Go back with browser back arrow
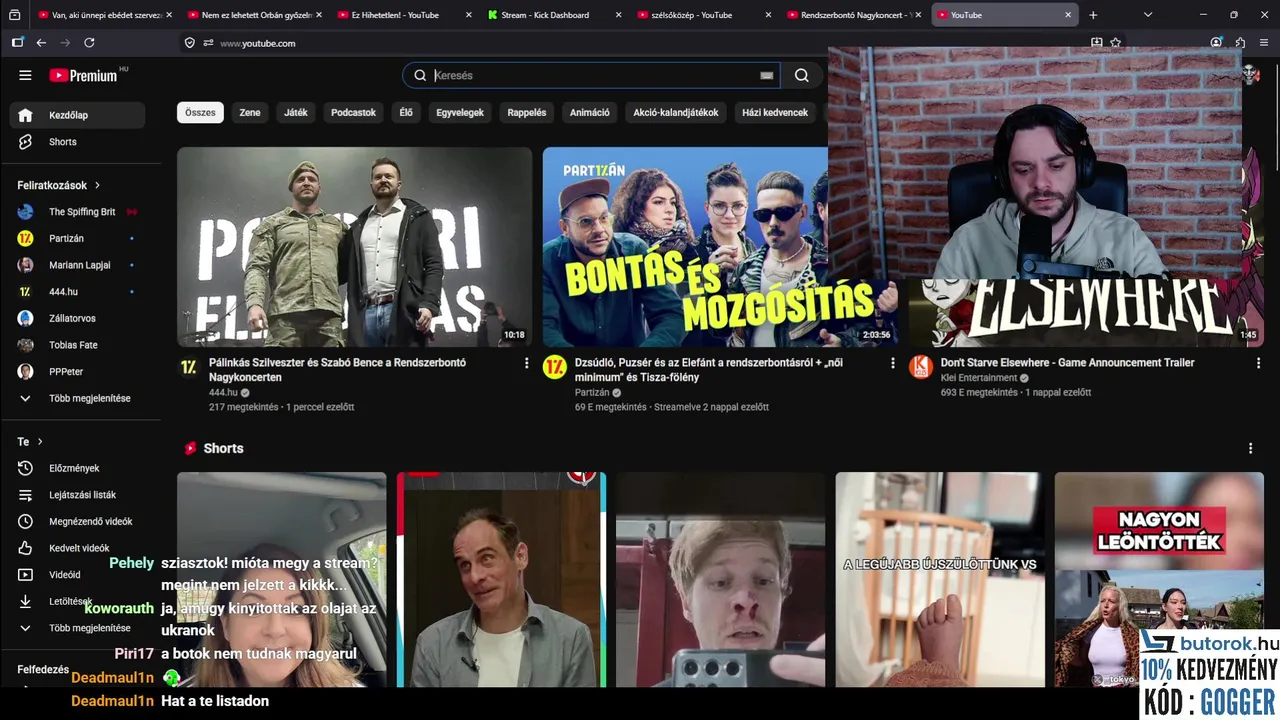 (x=41, y=43)
